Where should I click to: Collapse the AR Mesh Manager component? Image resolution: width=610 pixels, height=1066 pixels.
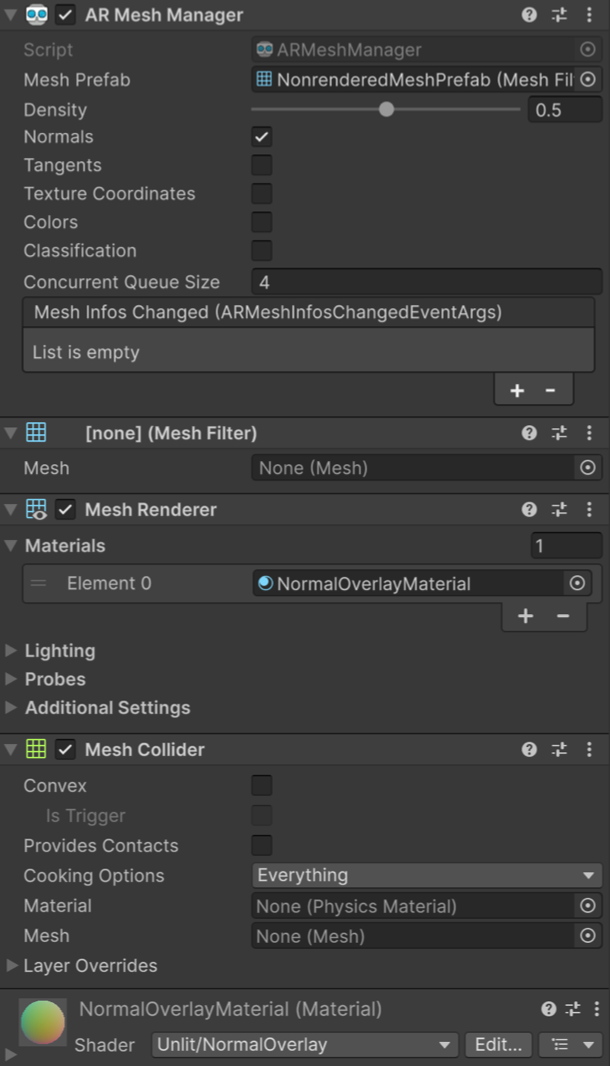tap(9, 14)
